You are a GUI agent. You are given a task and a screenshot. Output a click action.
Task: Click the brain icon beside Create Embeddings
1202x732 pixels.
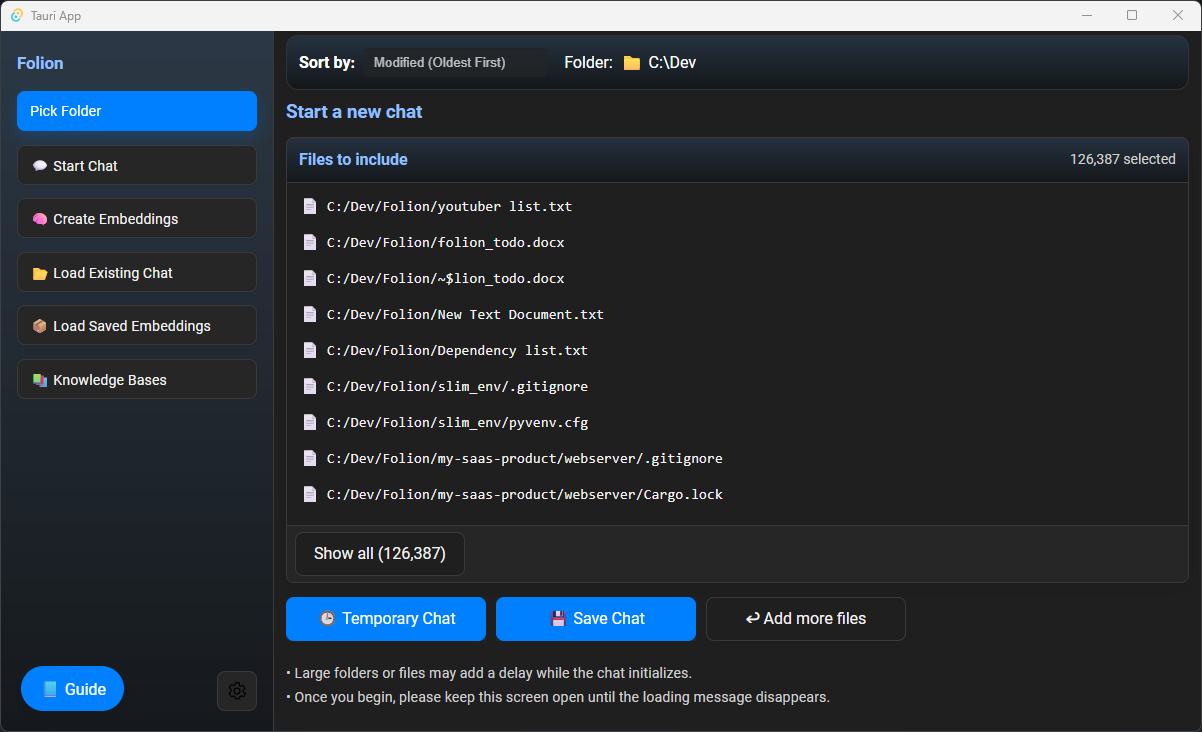tap(40, 219)
